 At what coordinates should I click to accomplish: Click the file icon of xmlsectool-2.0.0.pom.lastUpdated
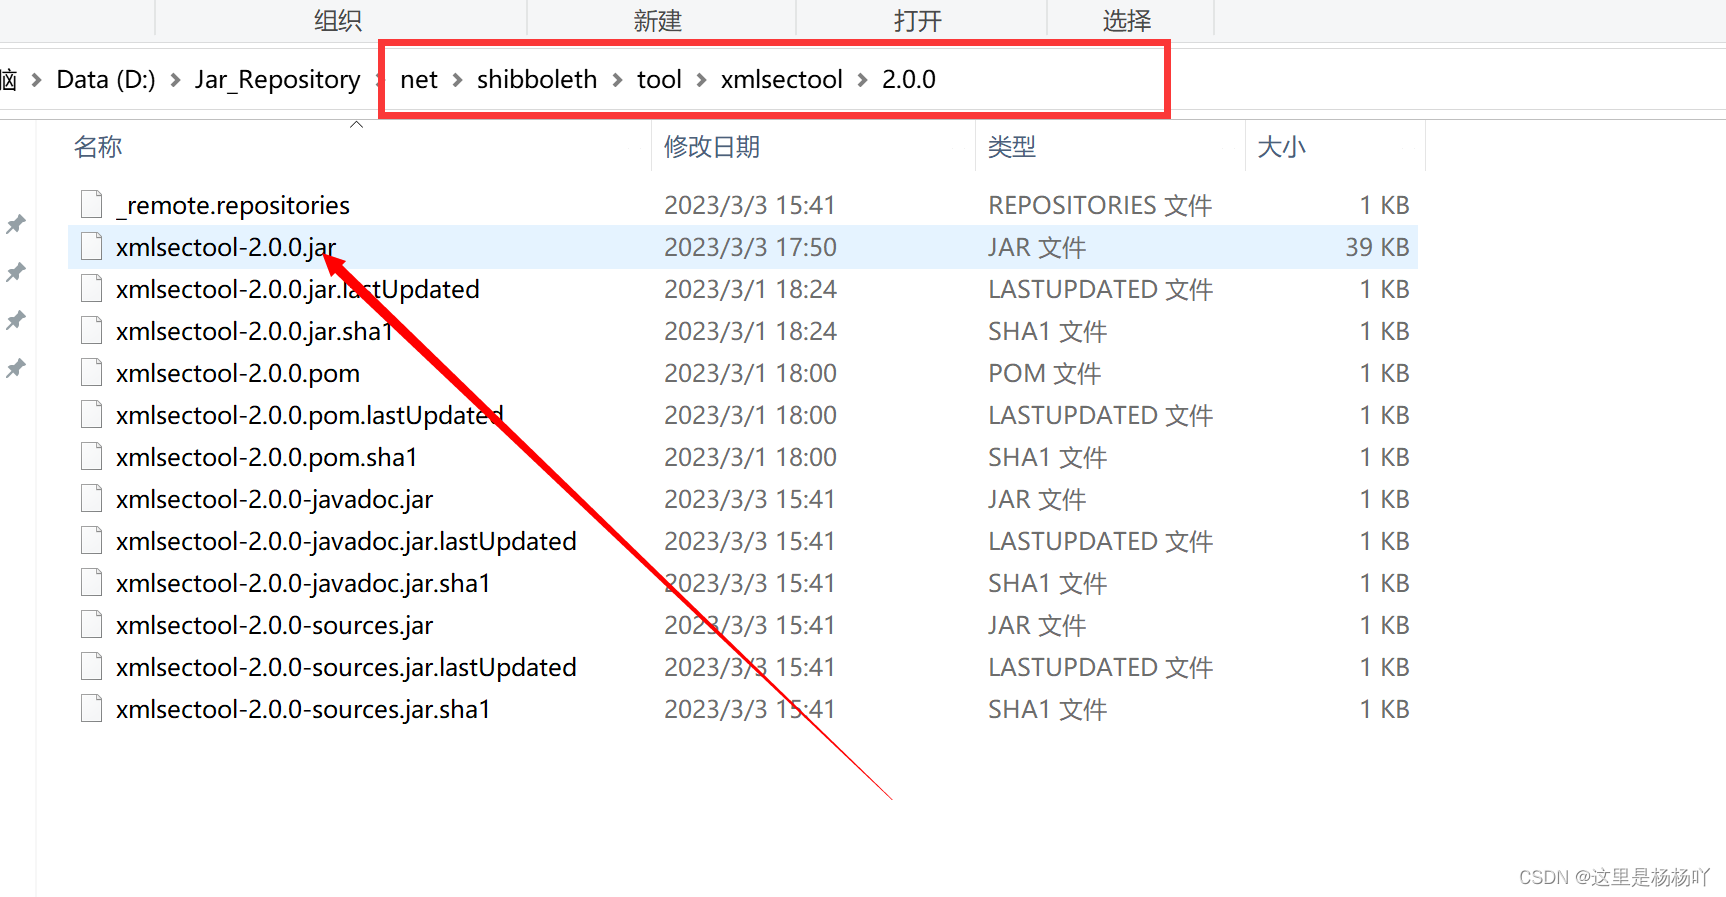tap(92, 415)
